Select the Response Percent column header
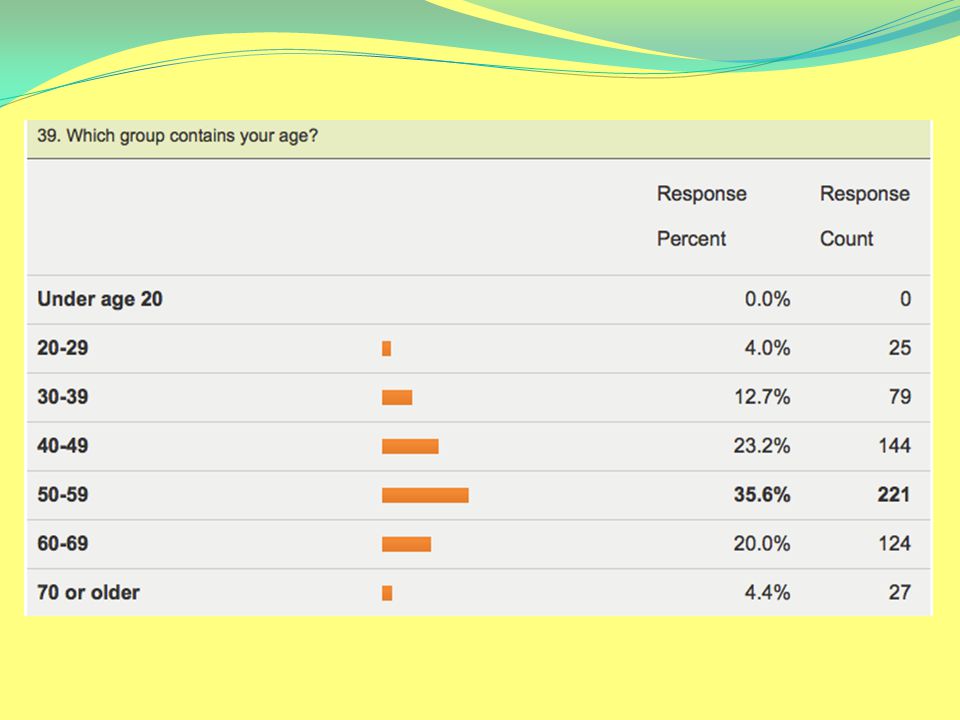Image resolution: width=960 pixels, height=720 pixels. pyautogui.click(x=702, y=216)
